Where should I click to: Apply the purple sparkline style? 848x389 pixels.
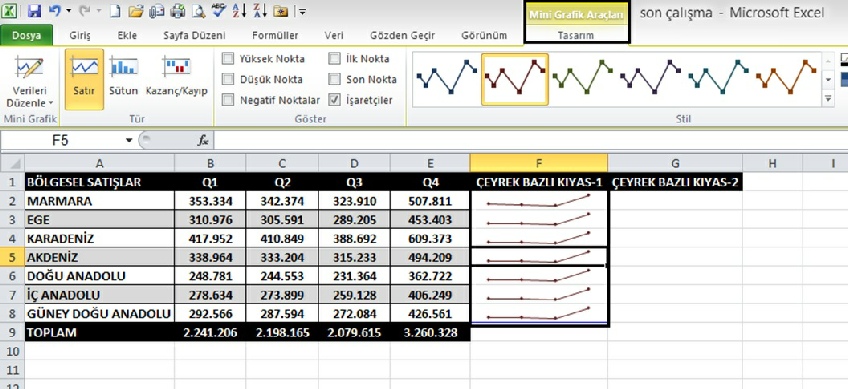[651, 79]
